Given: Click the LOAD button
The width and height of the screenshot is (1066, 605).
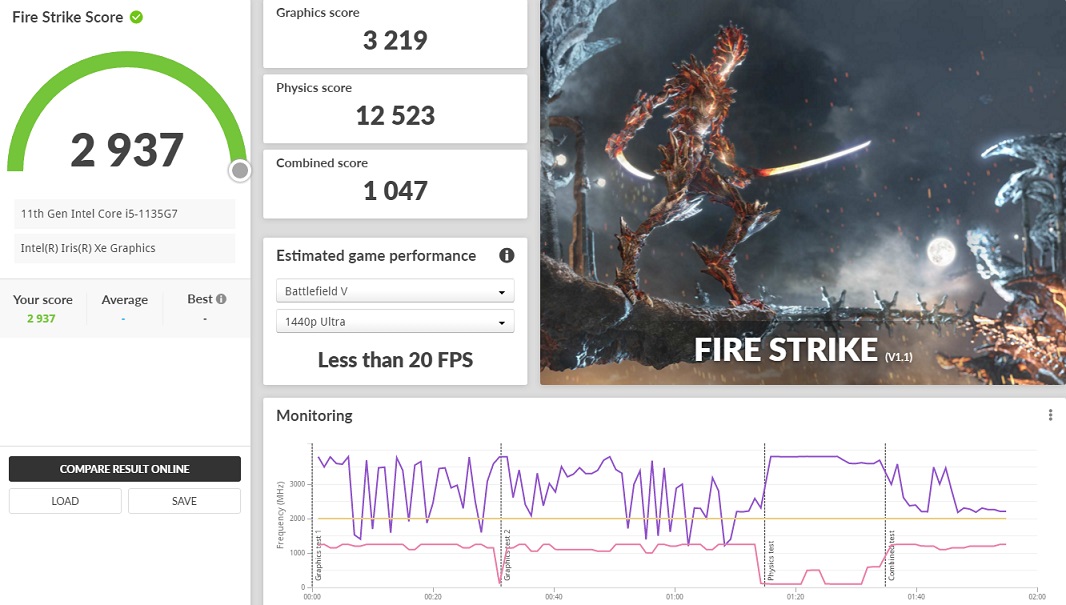Looking at the screenshot, I should tap(65, 501).
